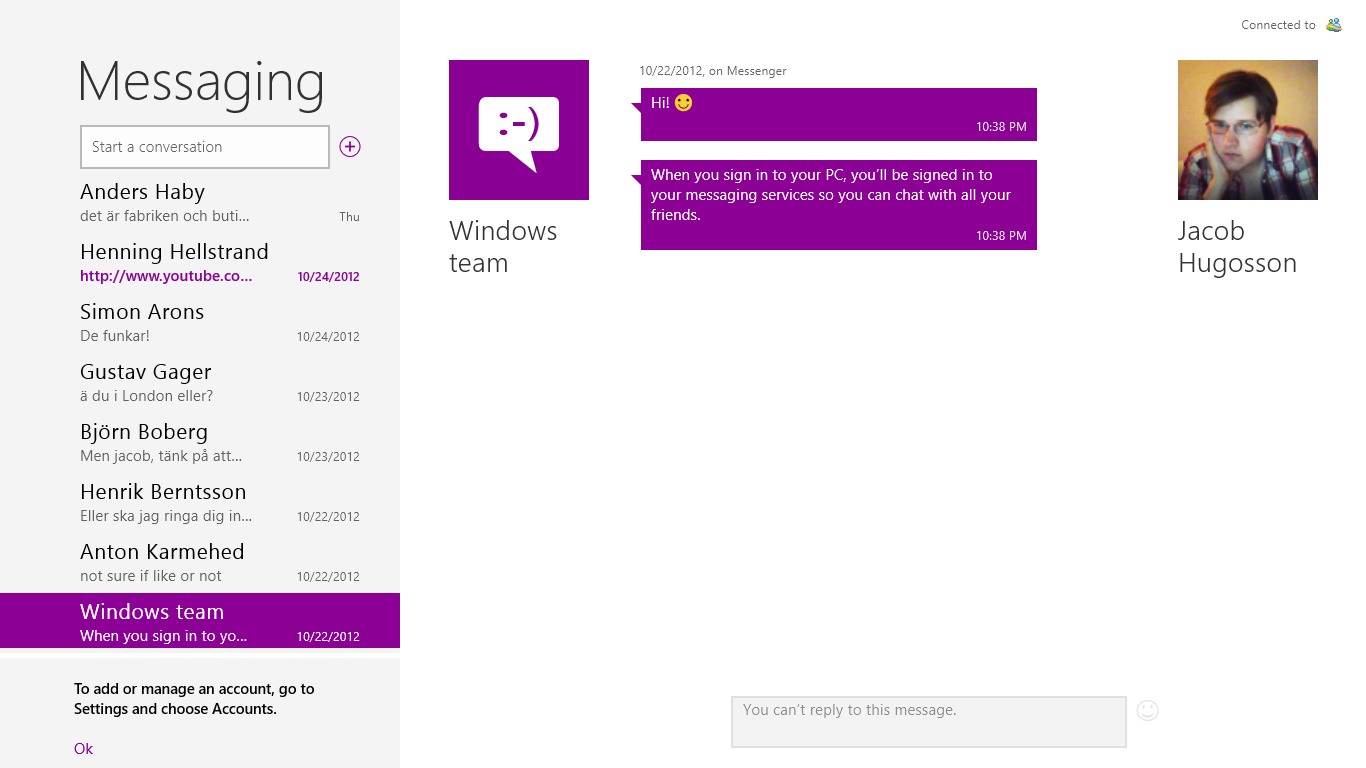Click the Messenger status icon after Connected to
The width and height of the screenshot is (1366, 768).
point(1334,24)
